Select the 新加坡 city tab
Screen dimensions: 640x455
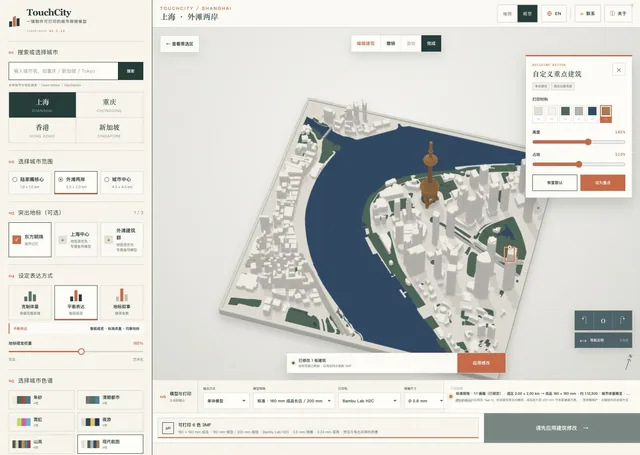109,130
